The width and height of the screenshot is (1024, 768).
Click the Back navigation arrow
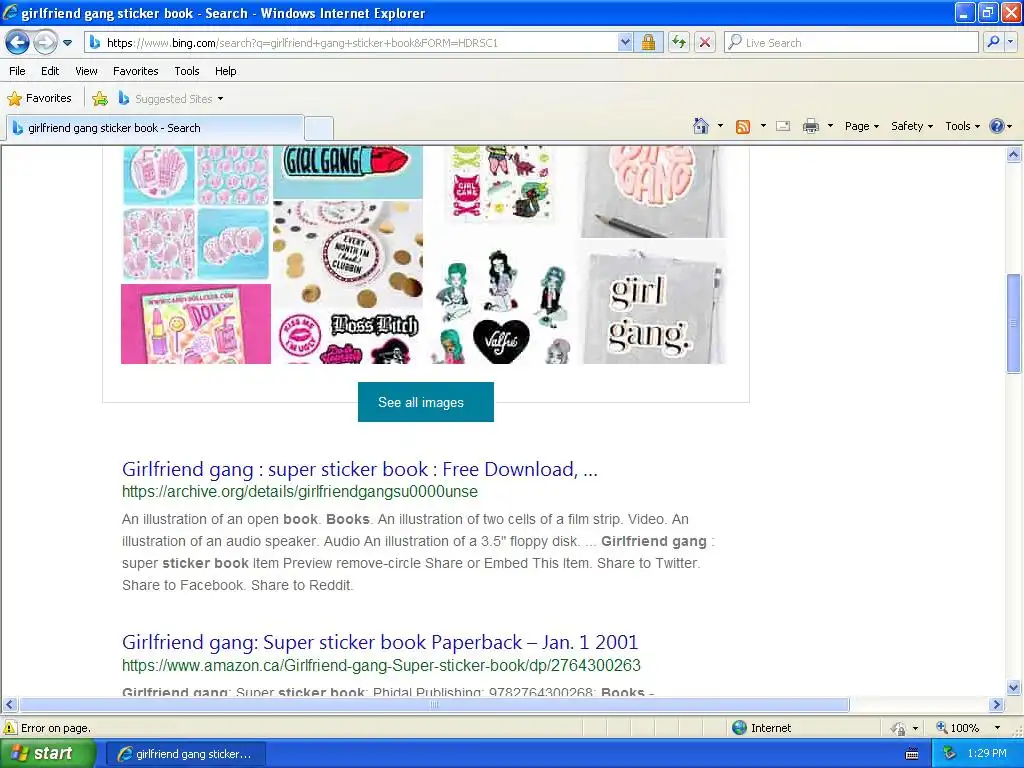pyautogui.click(x=18, y=43)
